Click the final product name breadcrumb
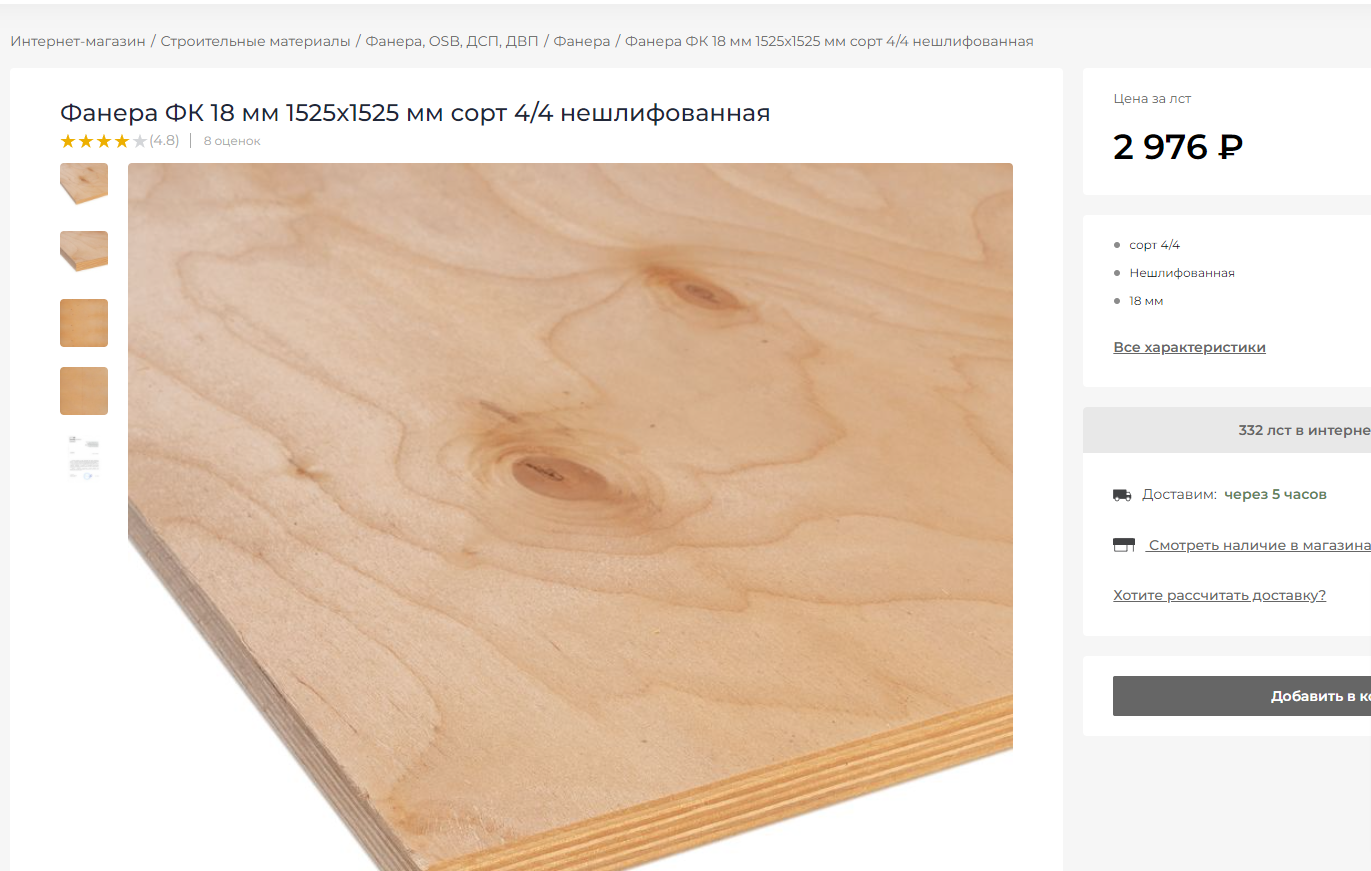1371x871 pixels. tap(829, 41)
